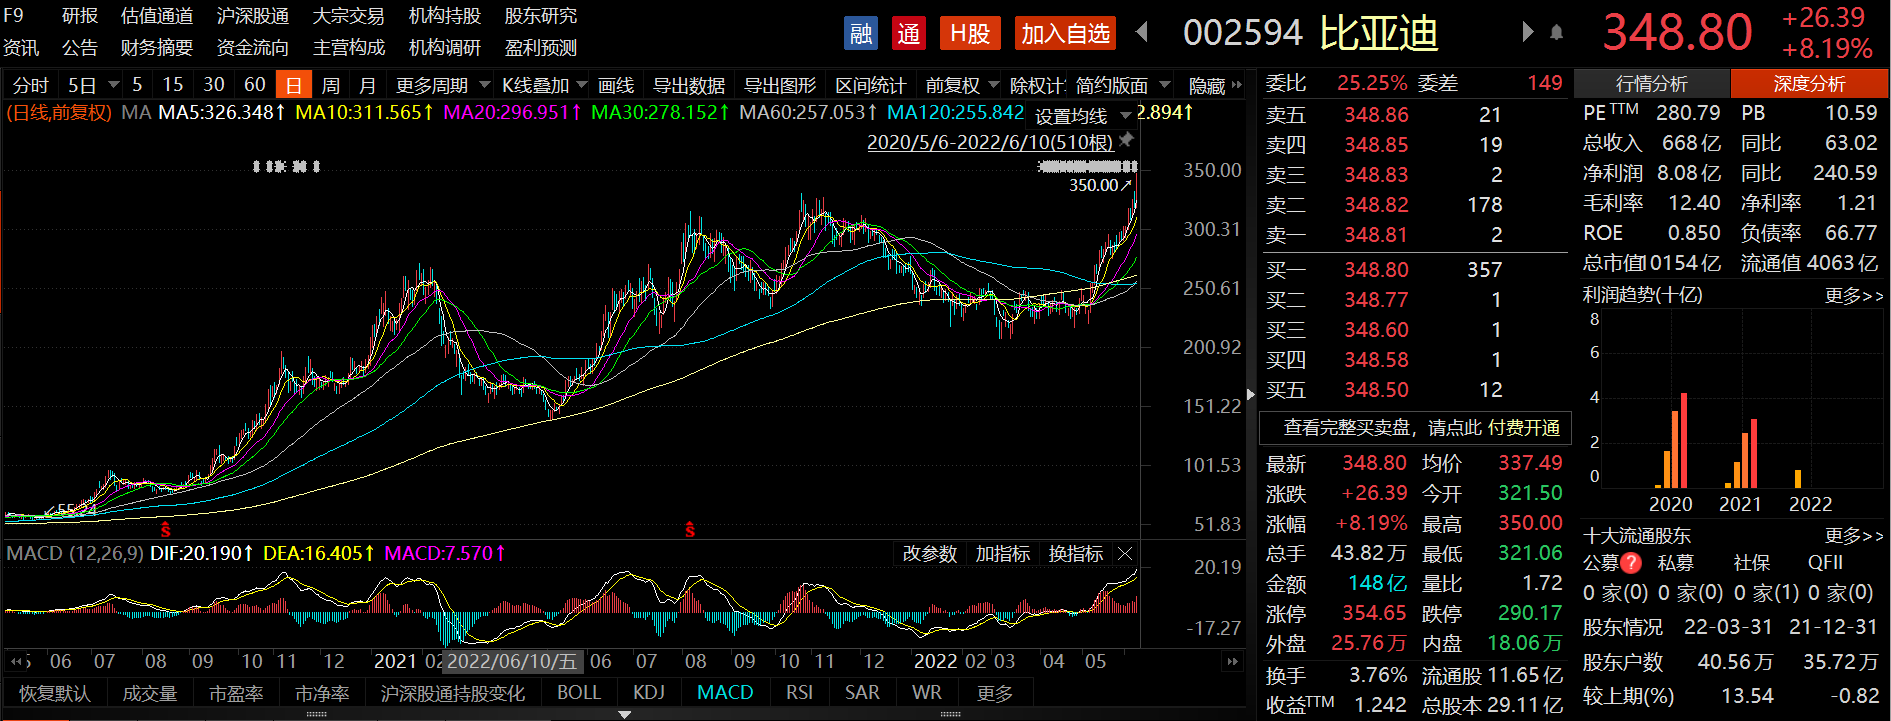Open the K线叠加 overlay dropdown
The image size is (1891, 721).
pos(545,85)
